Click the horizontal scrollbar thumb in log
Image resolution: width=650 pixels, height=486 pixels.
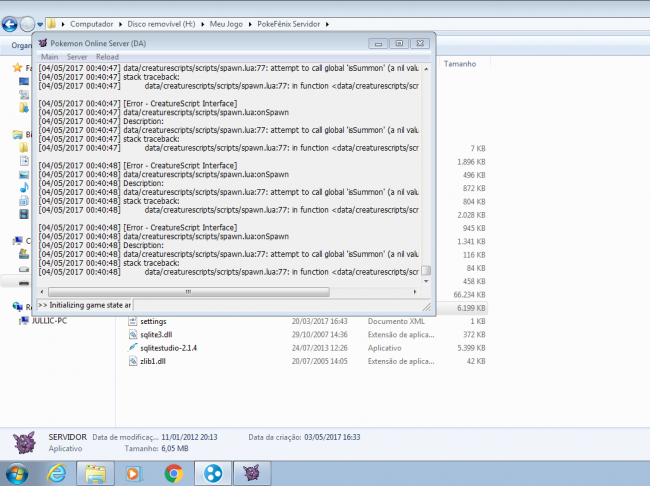[189, 292]
